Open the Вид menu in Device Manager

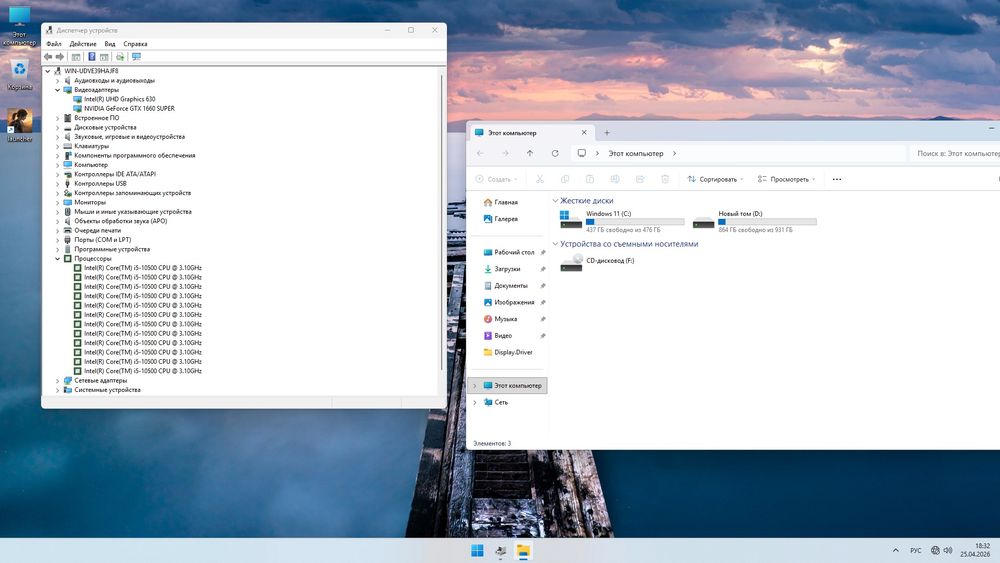pos(110,44)
